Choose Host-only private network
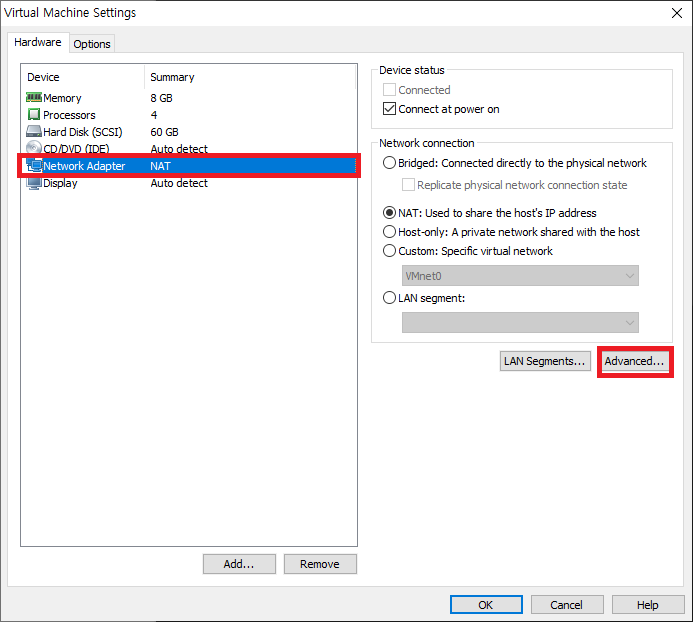Image resolution: width=693 pixels, height=622 pixels. tap(389, 232)
